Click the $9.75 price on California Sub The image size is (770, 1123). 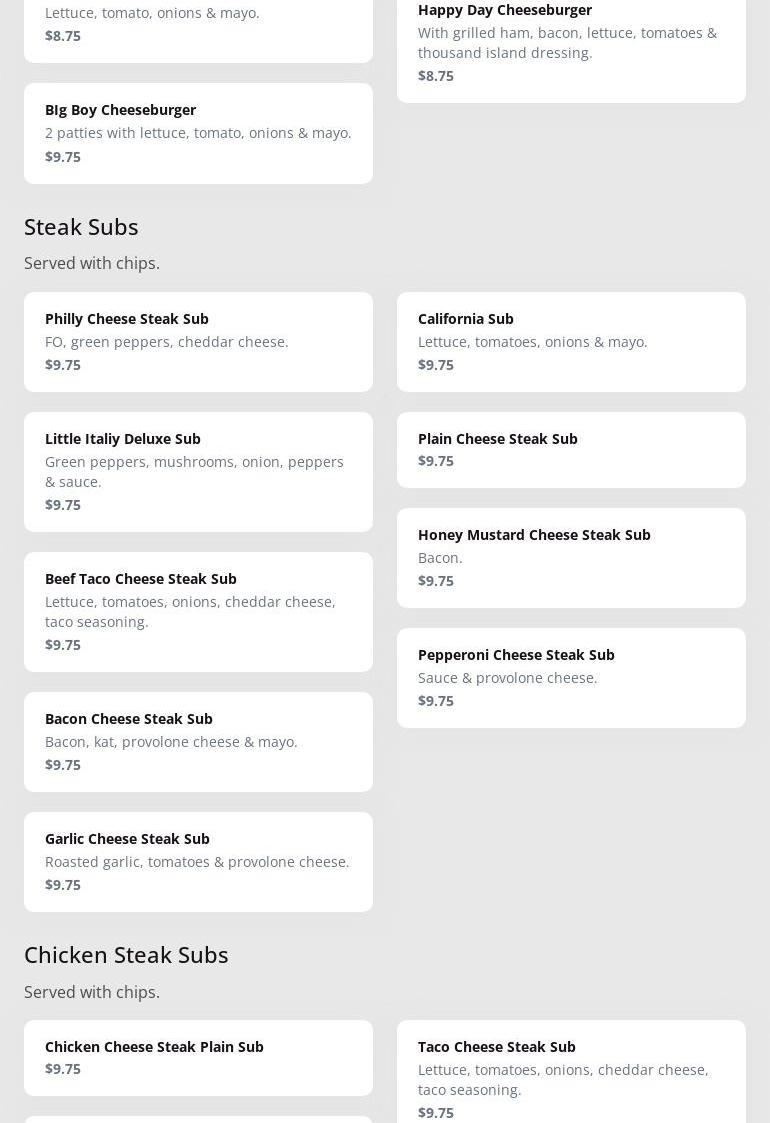(x=436, y=365)
